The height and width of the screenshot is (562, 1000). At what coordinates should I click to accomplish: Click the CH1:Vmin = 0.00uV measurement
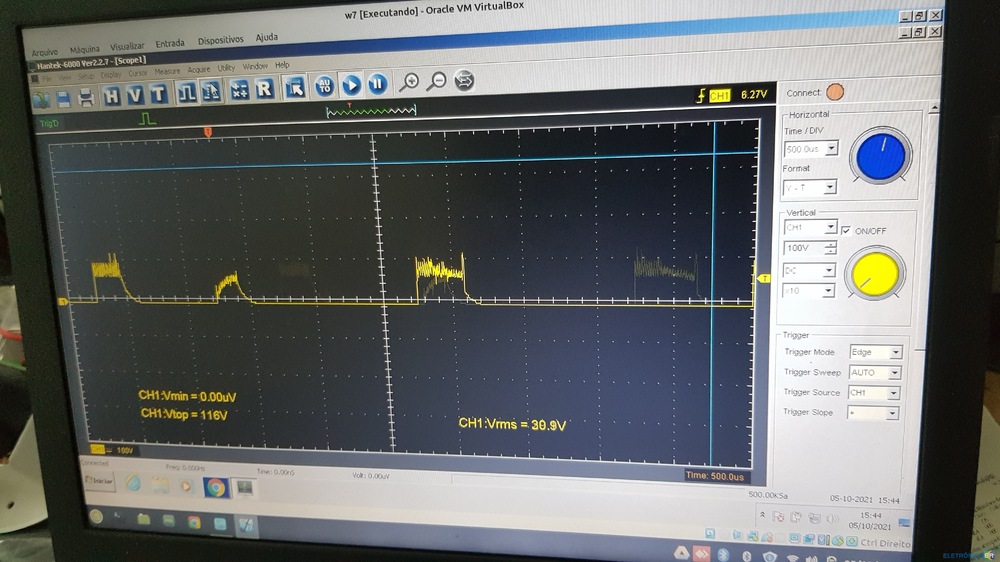click(x=188, y=396)
